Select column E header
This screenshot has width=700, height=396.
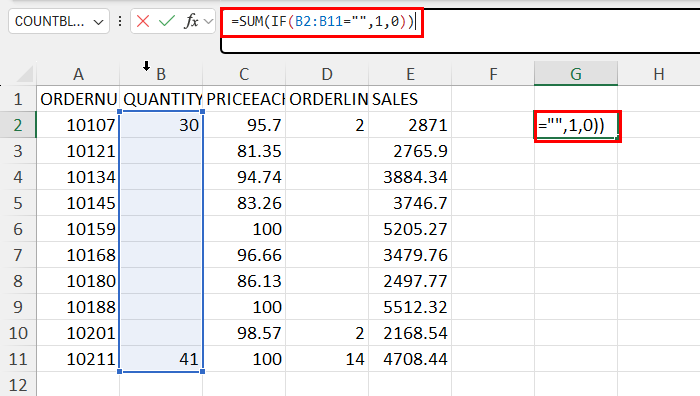point(410,74)
